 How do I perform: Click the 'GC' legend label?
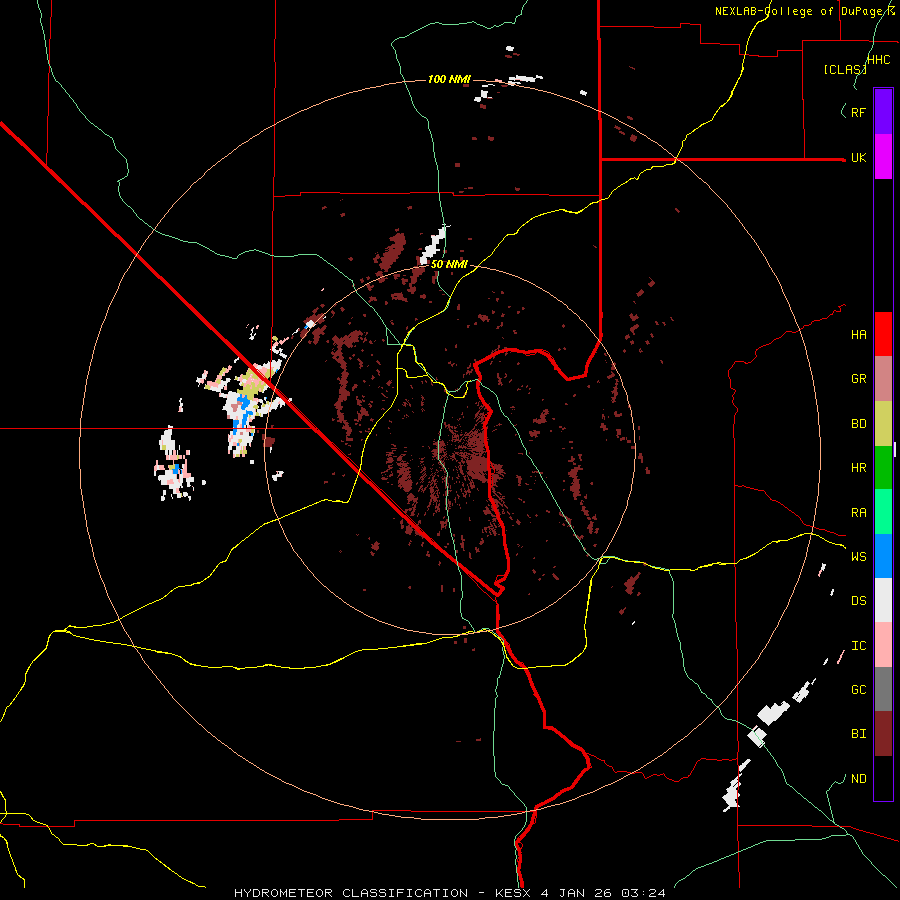point(858,690)
